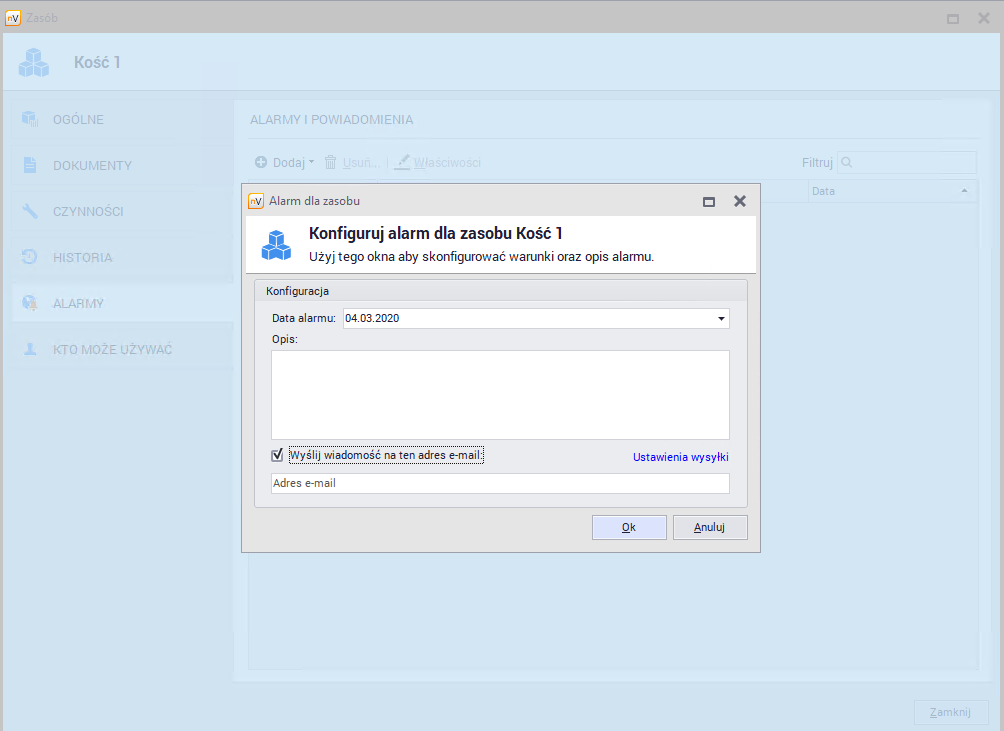Click the Ogólne sidebar icon

coord(30,120)
